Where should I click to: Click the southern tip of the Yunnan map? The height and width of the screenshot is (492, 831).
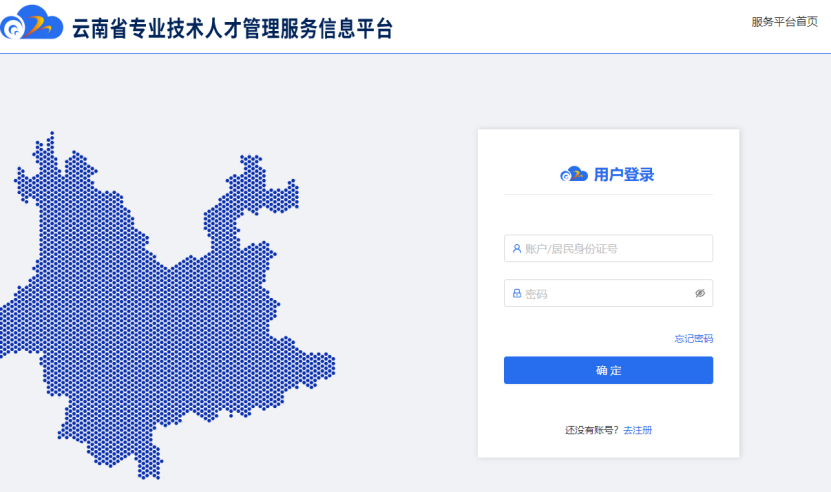coord(148,465)
